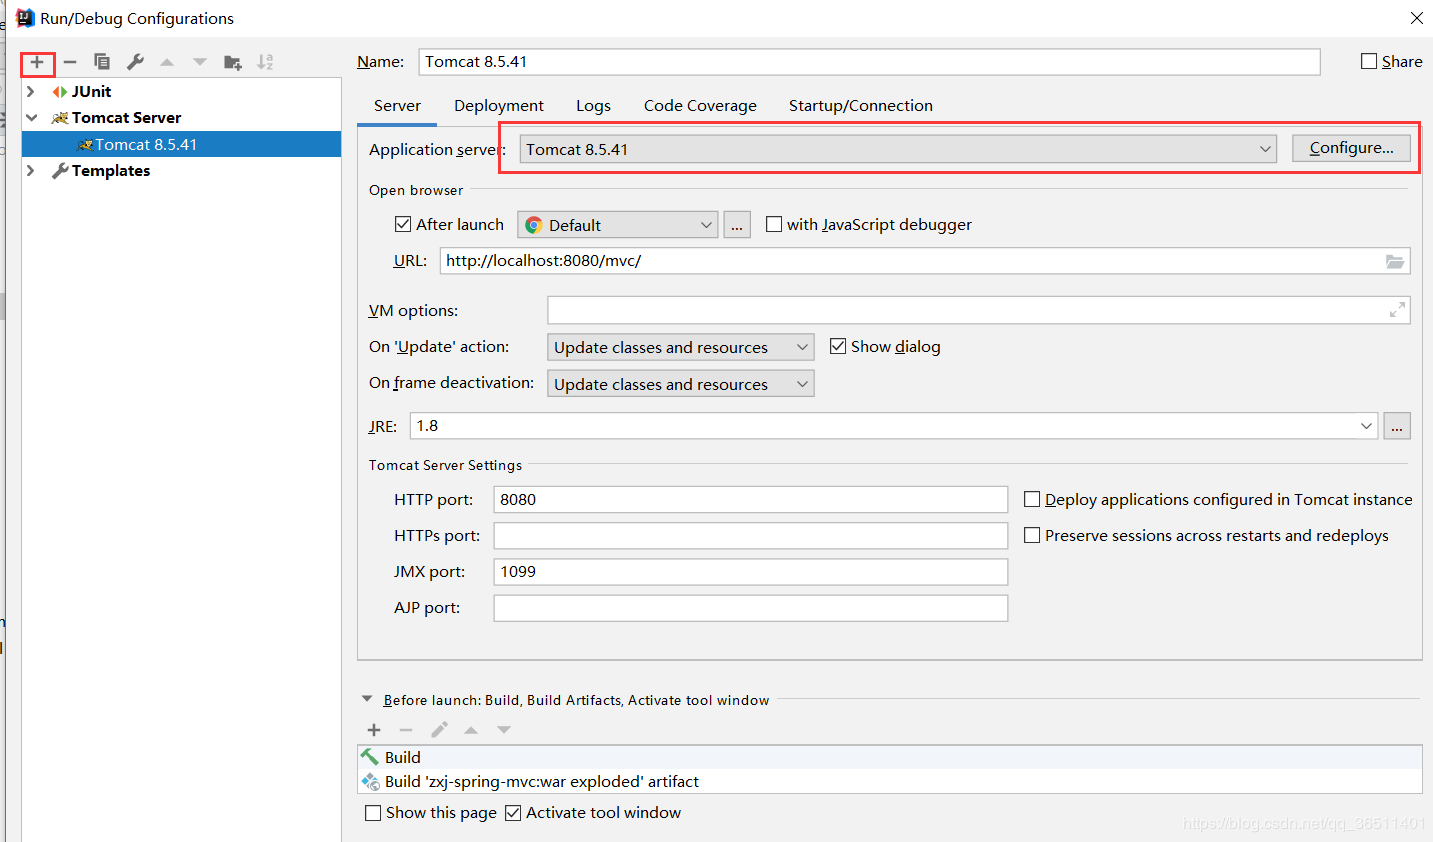Click the copy configuration icon
This screenshot has height=842, width=1433.
point(102,62)
